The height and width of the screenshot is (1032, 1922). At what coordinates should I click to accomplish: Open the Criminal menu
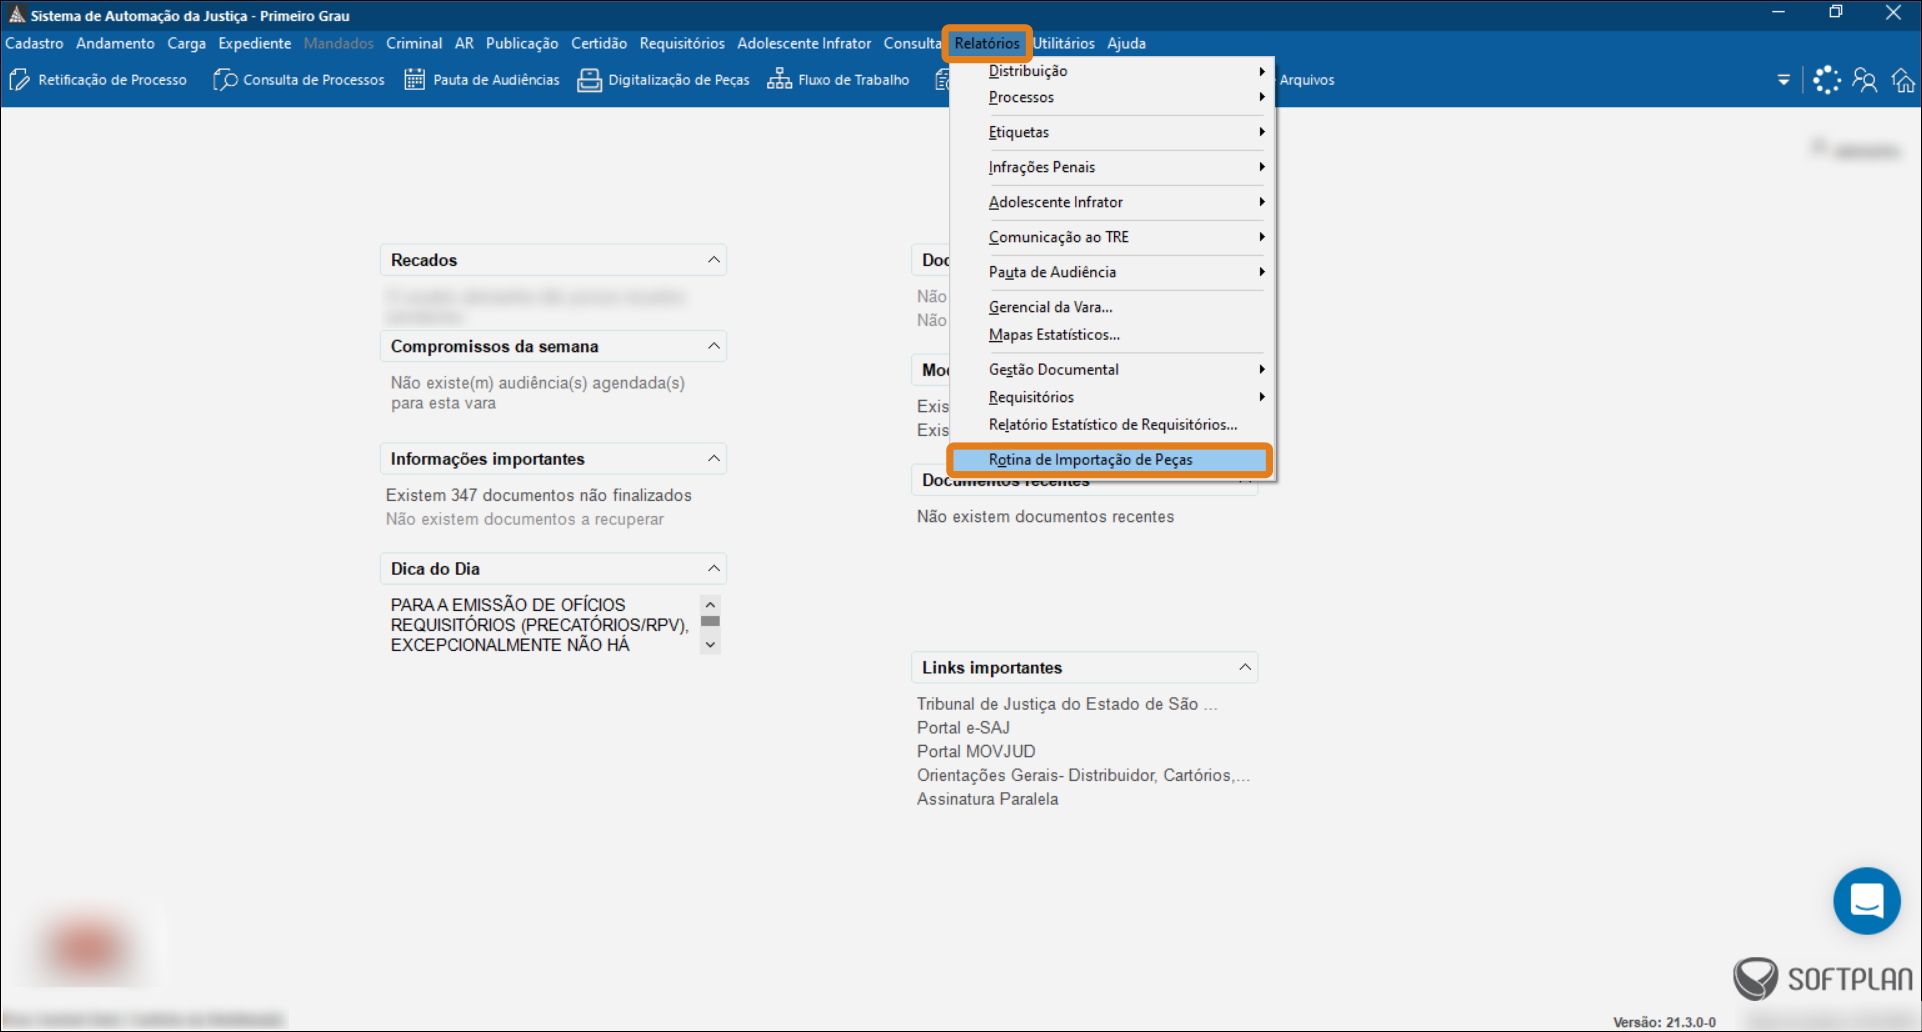[x=414, y=43]
